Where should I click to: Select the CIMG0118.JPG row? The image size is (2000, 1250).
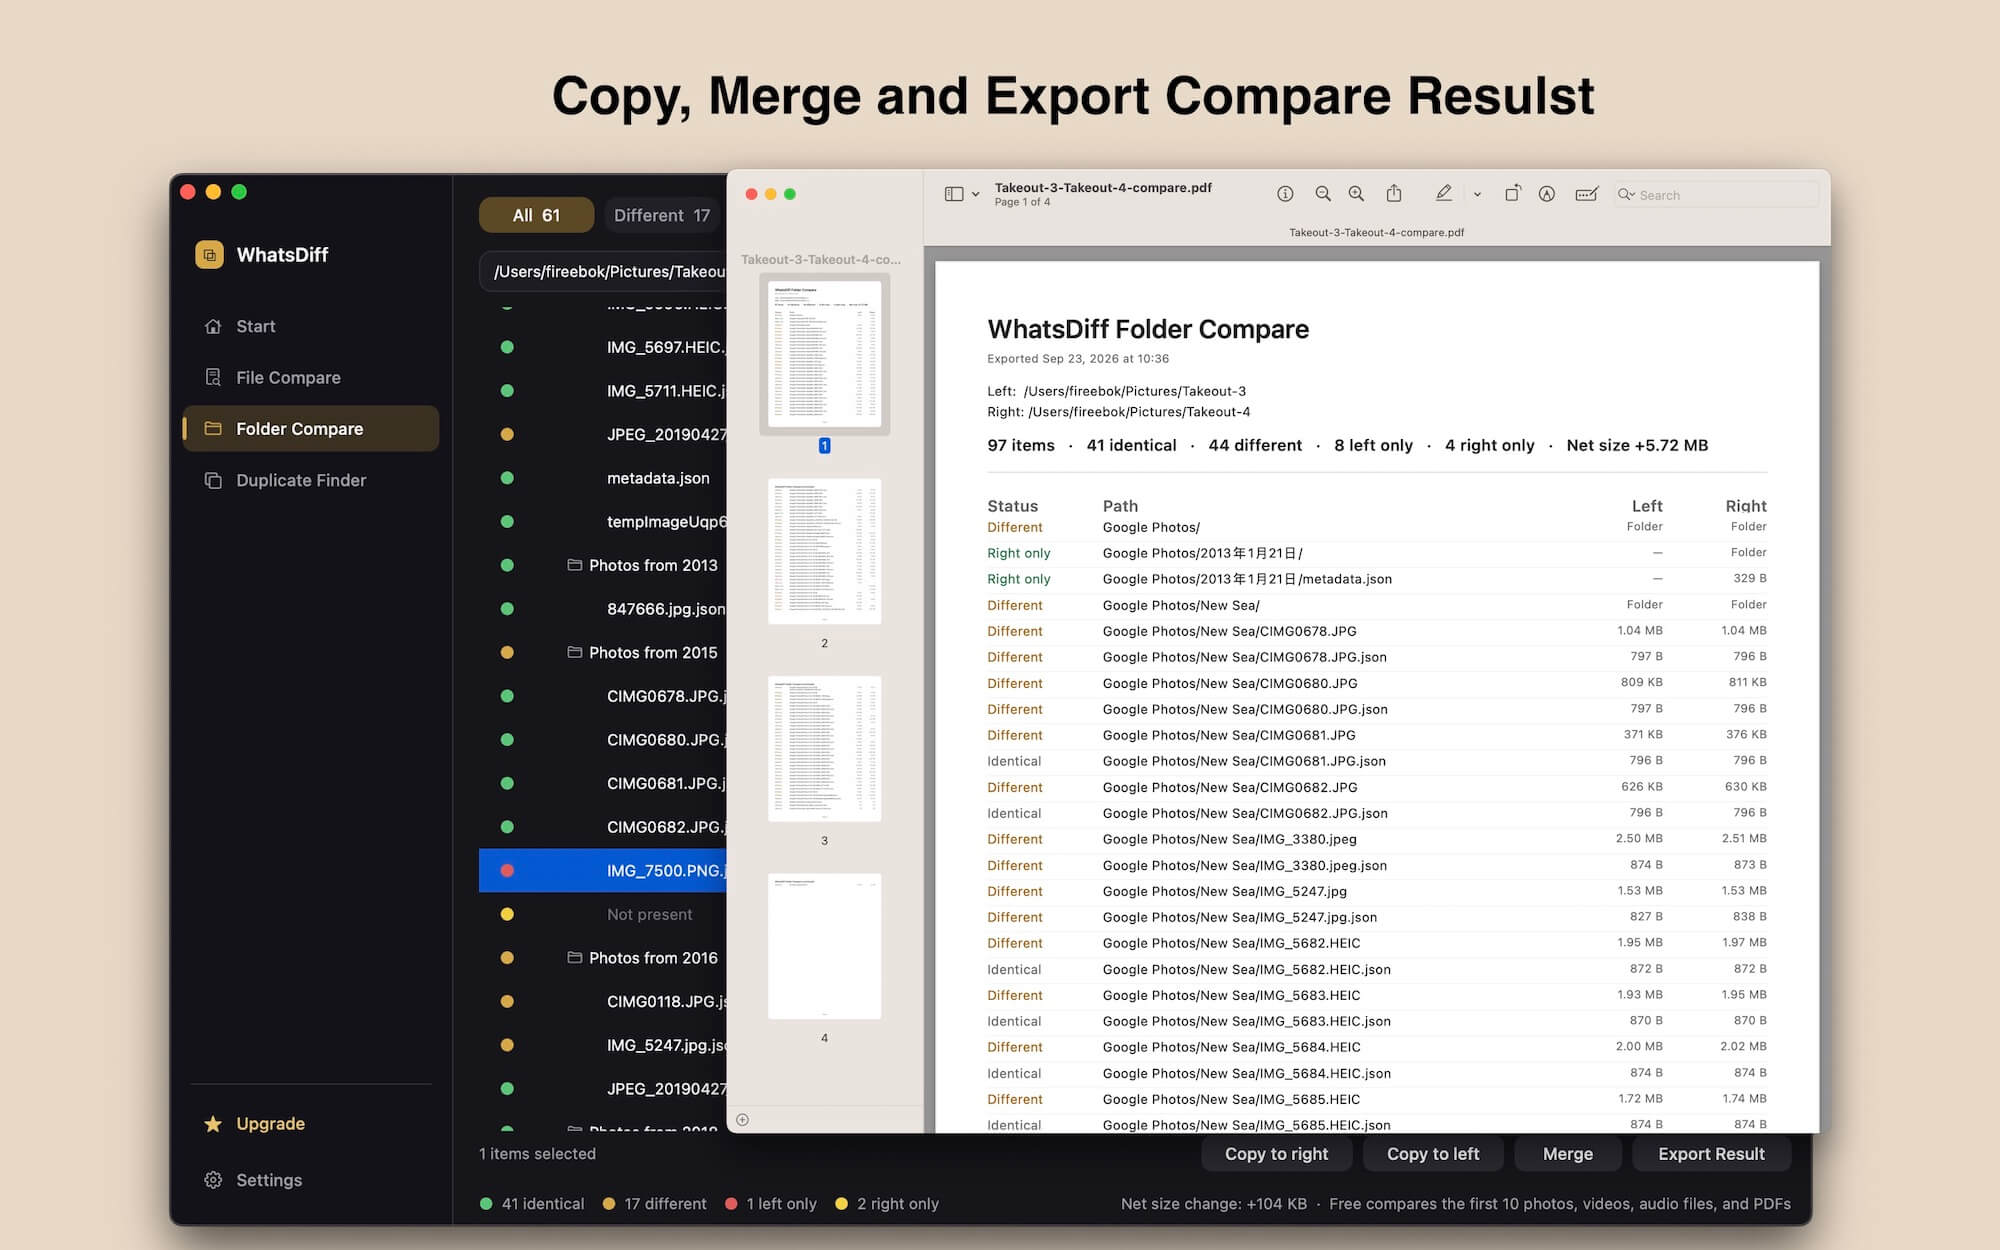603,1001
